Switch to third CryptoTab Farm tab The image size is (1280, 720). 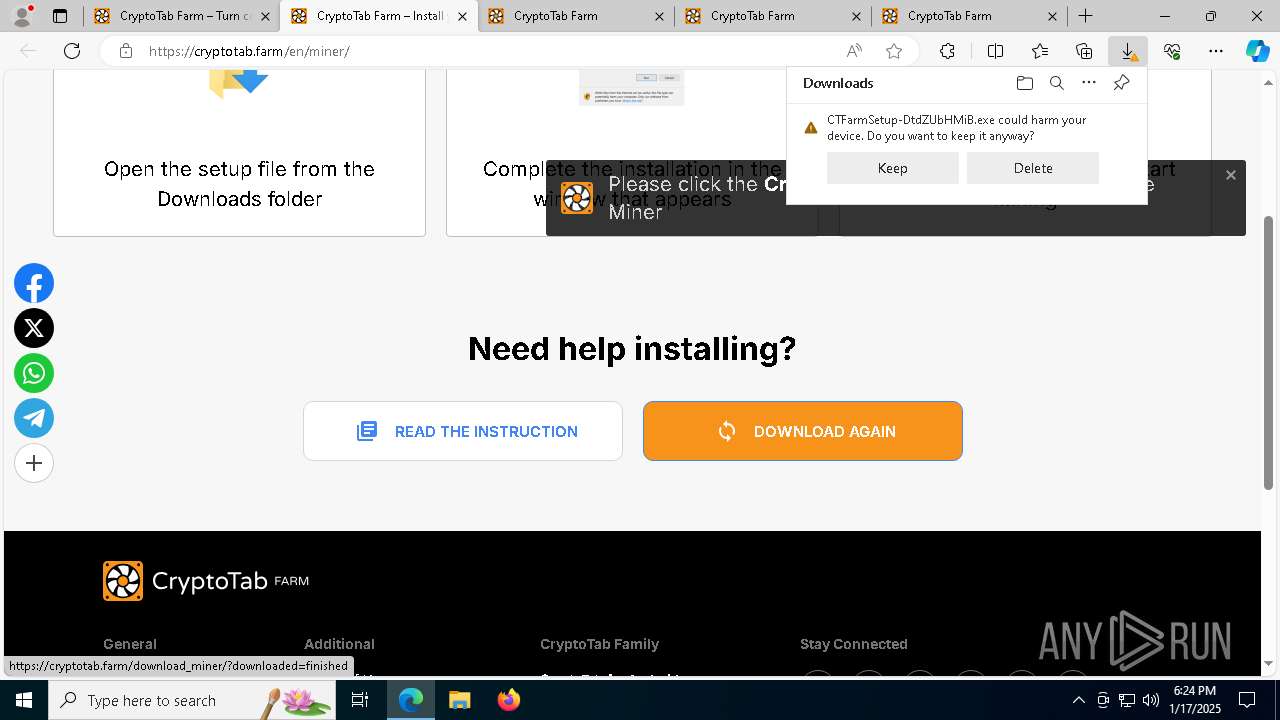[x=575, y=16]
